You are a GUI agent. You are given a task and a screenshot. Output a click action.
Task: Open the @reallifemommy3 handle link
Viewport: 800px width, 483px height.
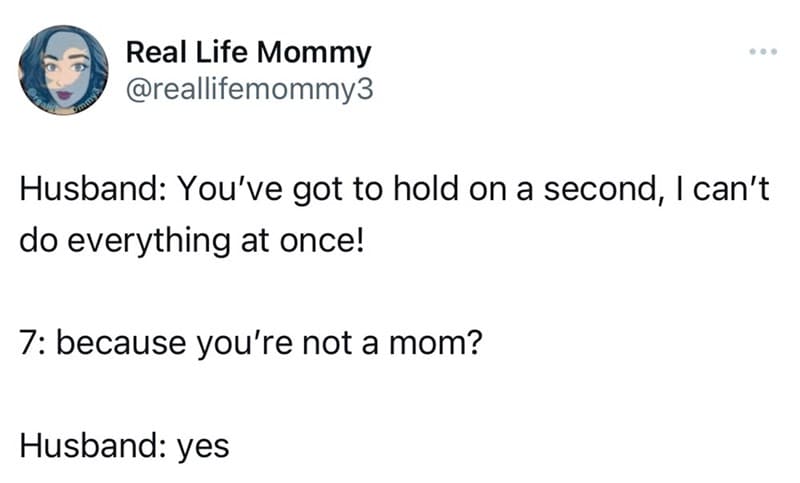(249, 89)
